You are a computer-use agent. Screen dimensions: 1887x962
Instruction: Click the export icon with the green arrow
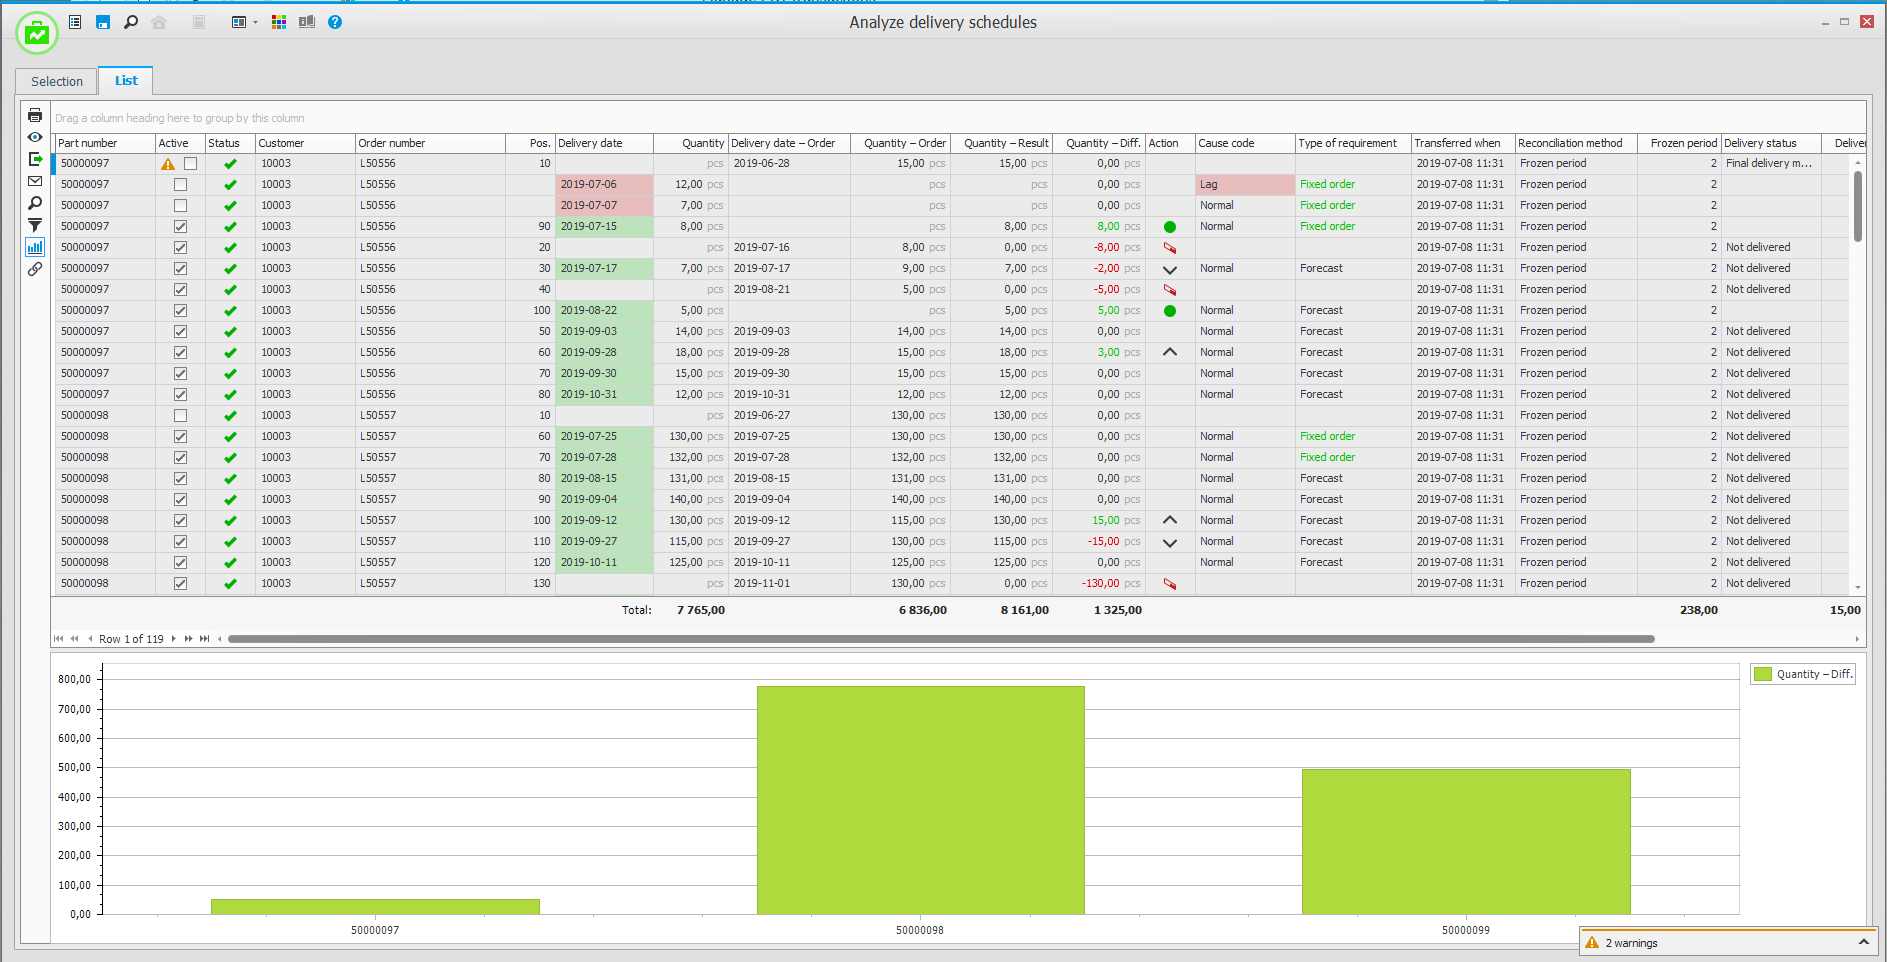pos(35,160)
